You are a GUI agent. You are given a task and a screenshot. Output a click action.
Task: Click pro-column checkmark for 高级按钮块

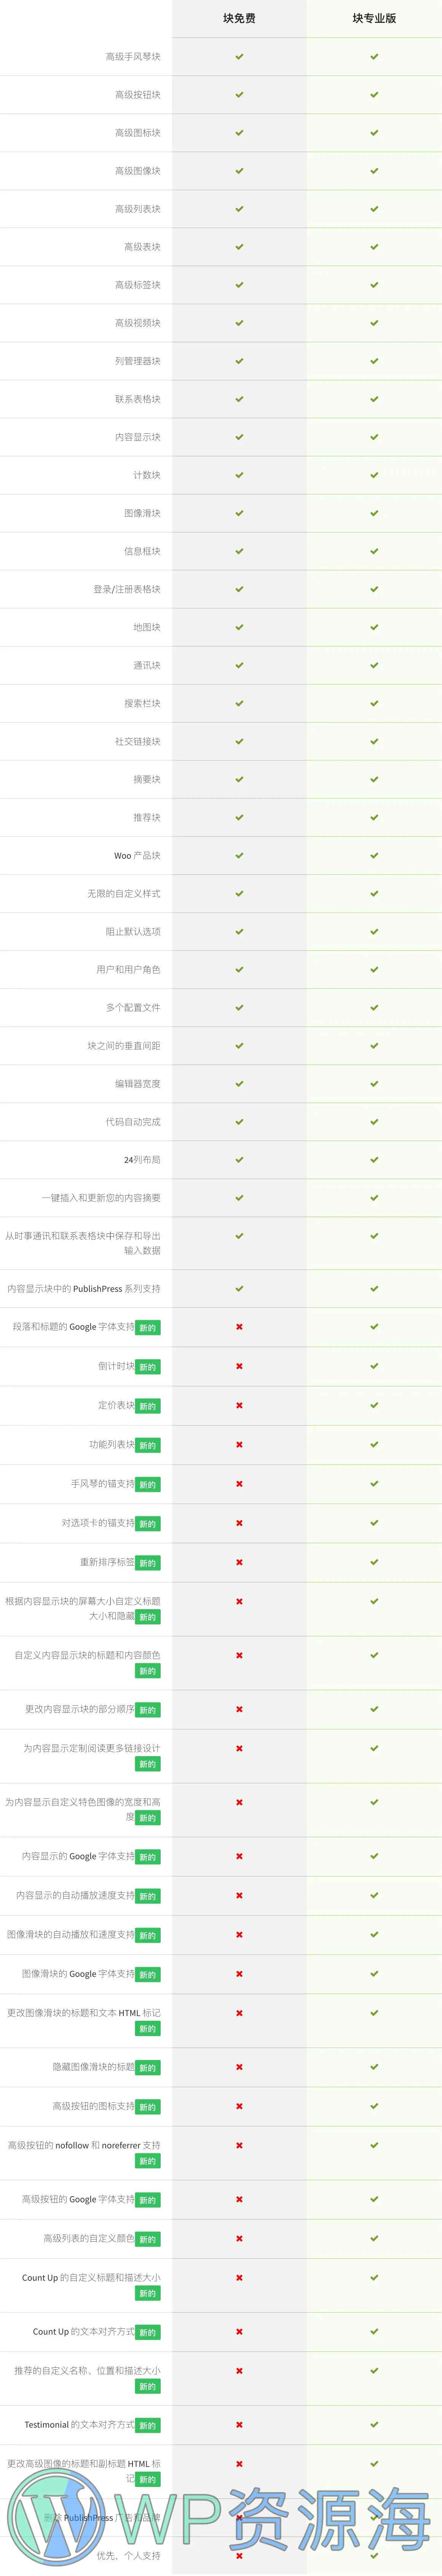click(x=374, y=95)
